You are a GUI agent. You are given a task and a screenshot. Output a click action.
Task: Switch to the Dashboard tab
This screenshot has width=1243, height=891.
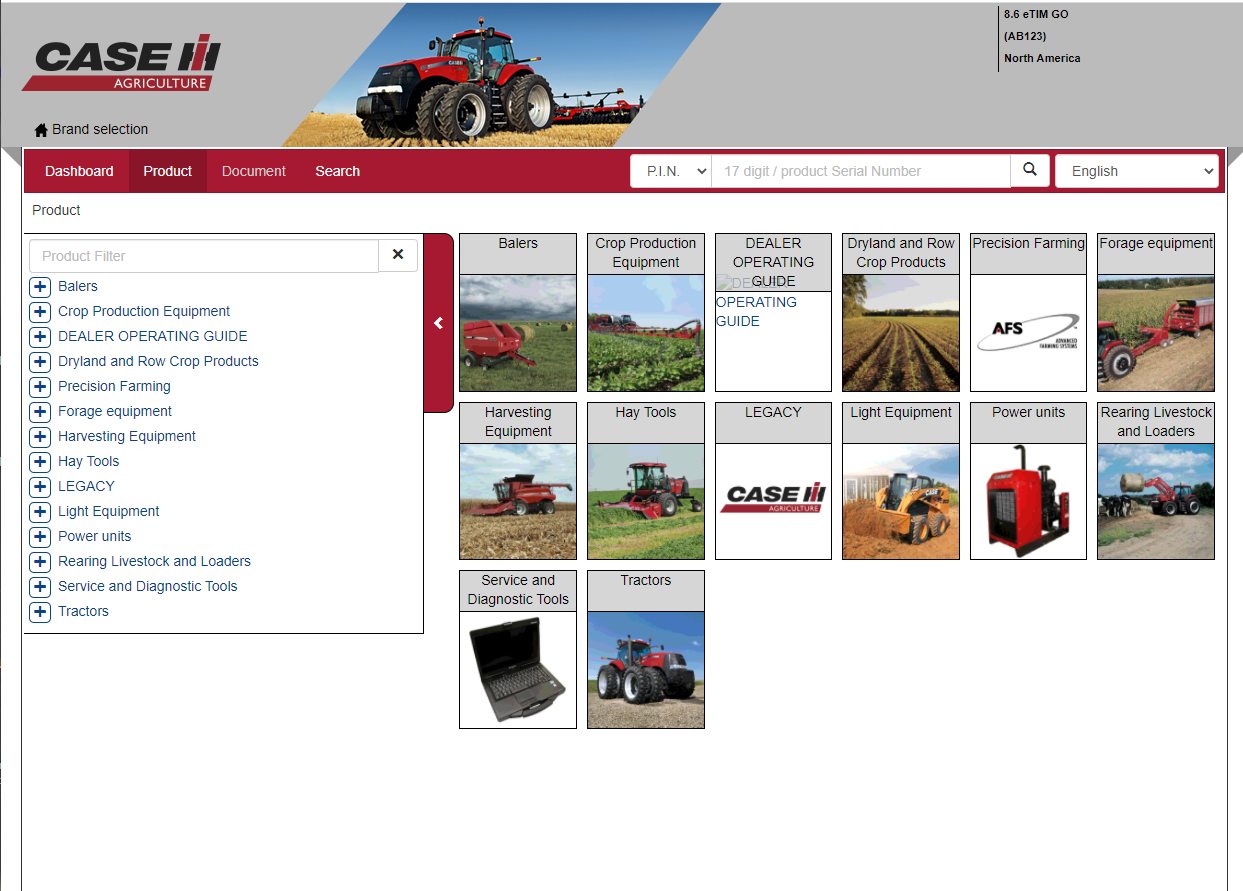[79, 171]
